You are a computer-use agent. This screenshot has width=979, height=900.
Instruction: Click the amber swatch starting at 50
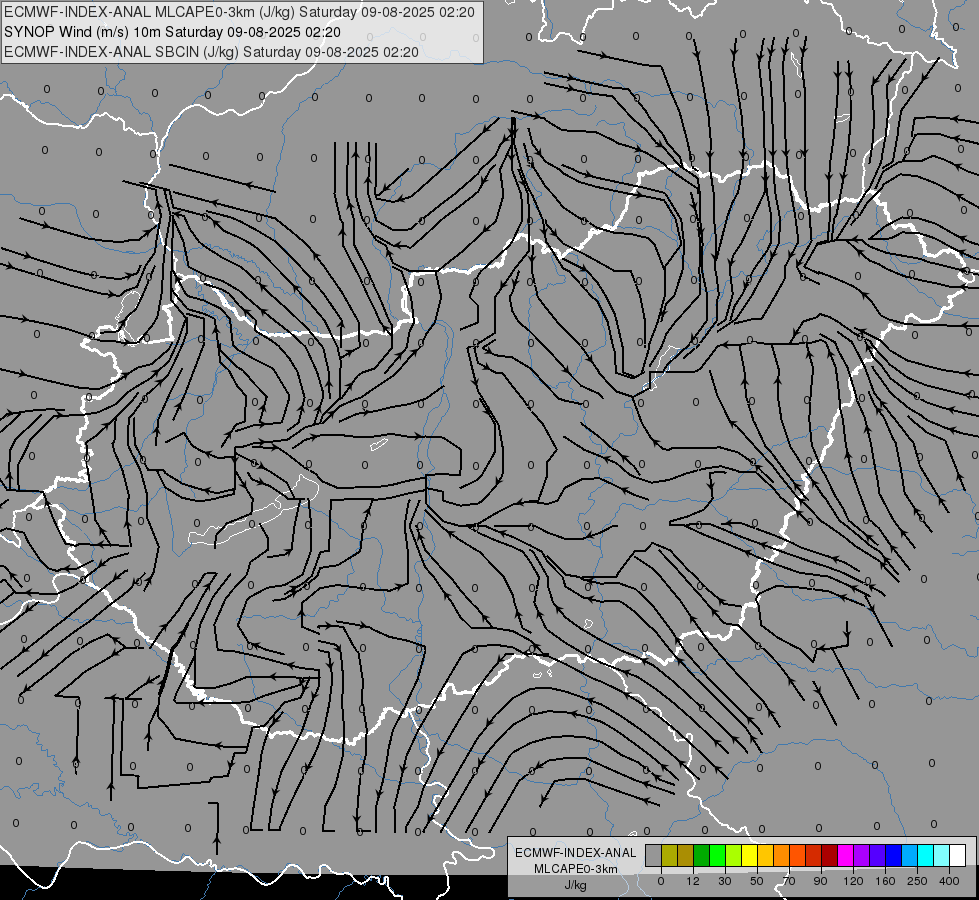765,855
